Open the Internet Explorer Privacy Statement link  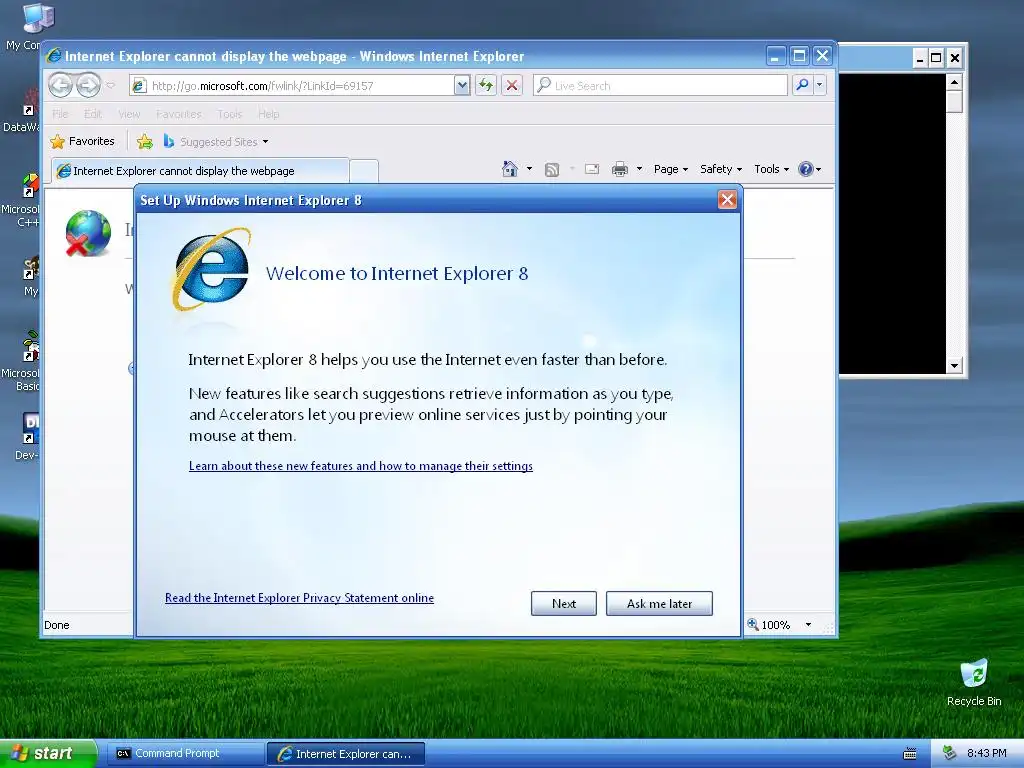299,598
